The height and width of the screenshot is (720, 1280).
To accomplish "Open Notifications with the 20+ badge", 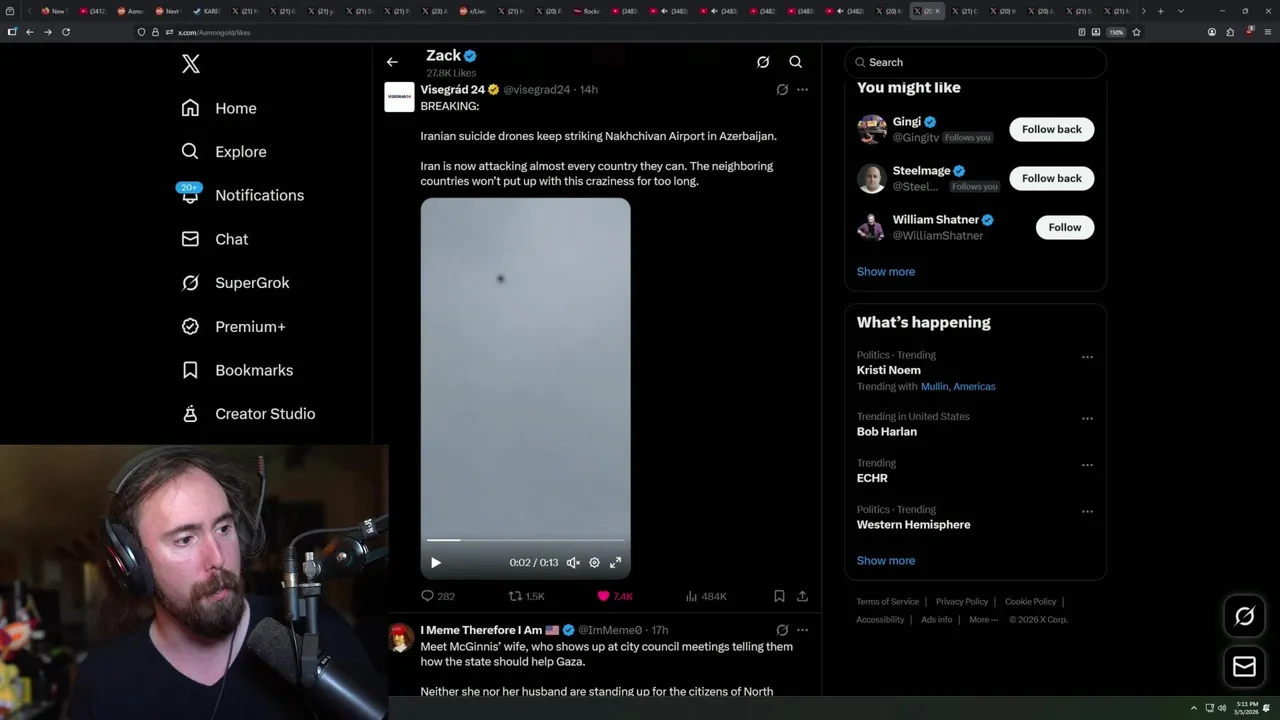I will pyautogui.click(x=241, y=195).
